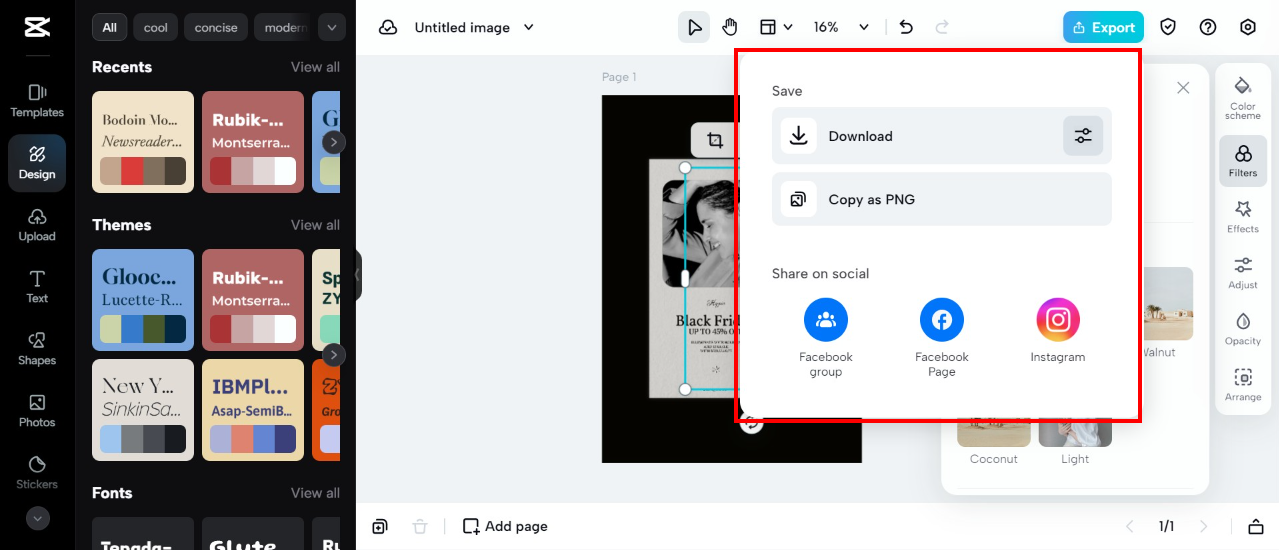The width and height of the screenshot is (1279, 550).
Task: Apply the Coconut filter
Action: [994, 443]
